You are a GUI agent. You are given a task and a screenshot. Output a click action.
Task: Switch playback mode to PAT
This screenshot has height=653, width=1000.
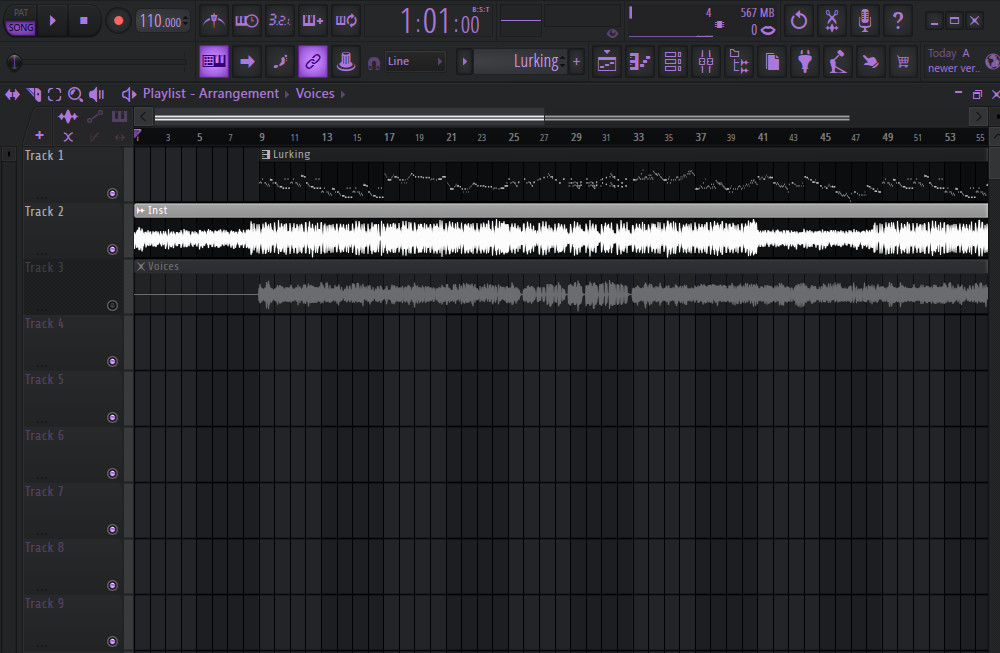pos(21,12)
